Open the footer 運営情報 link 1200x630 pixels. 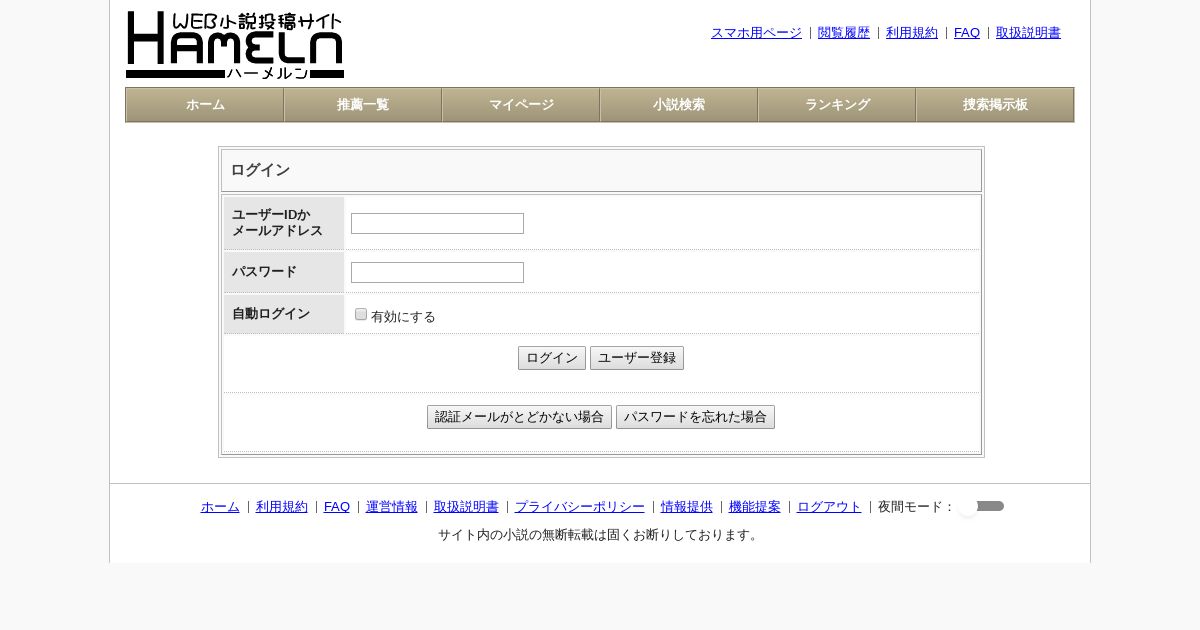[392, 507]
